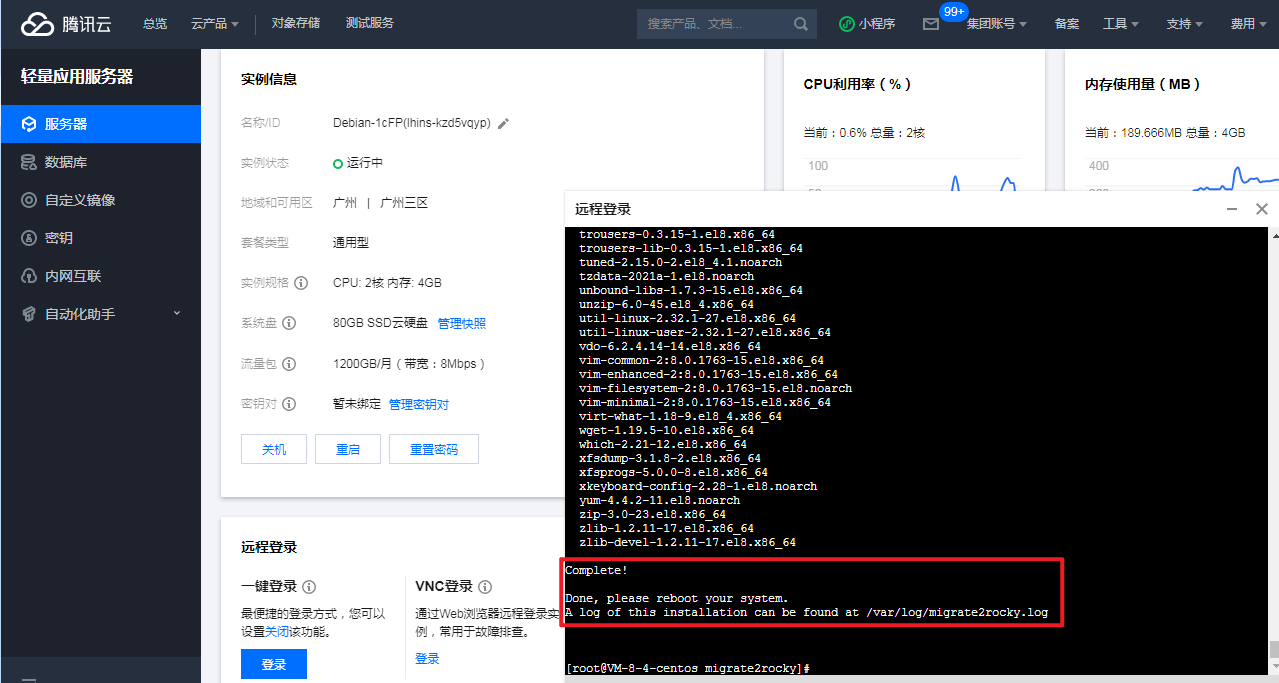The width and height of the screenshot is (1279, 683).
Task: Open the mail messages envelope icon
Action: pyautogui.click(x=931, y=24)
